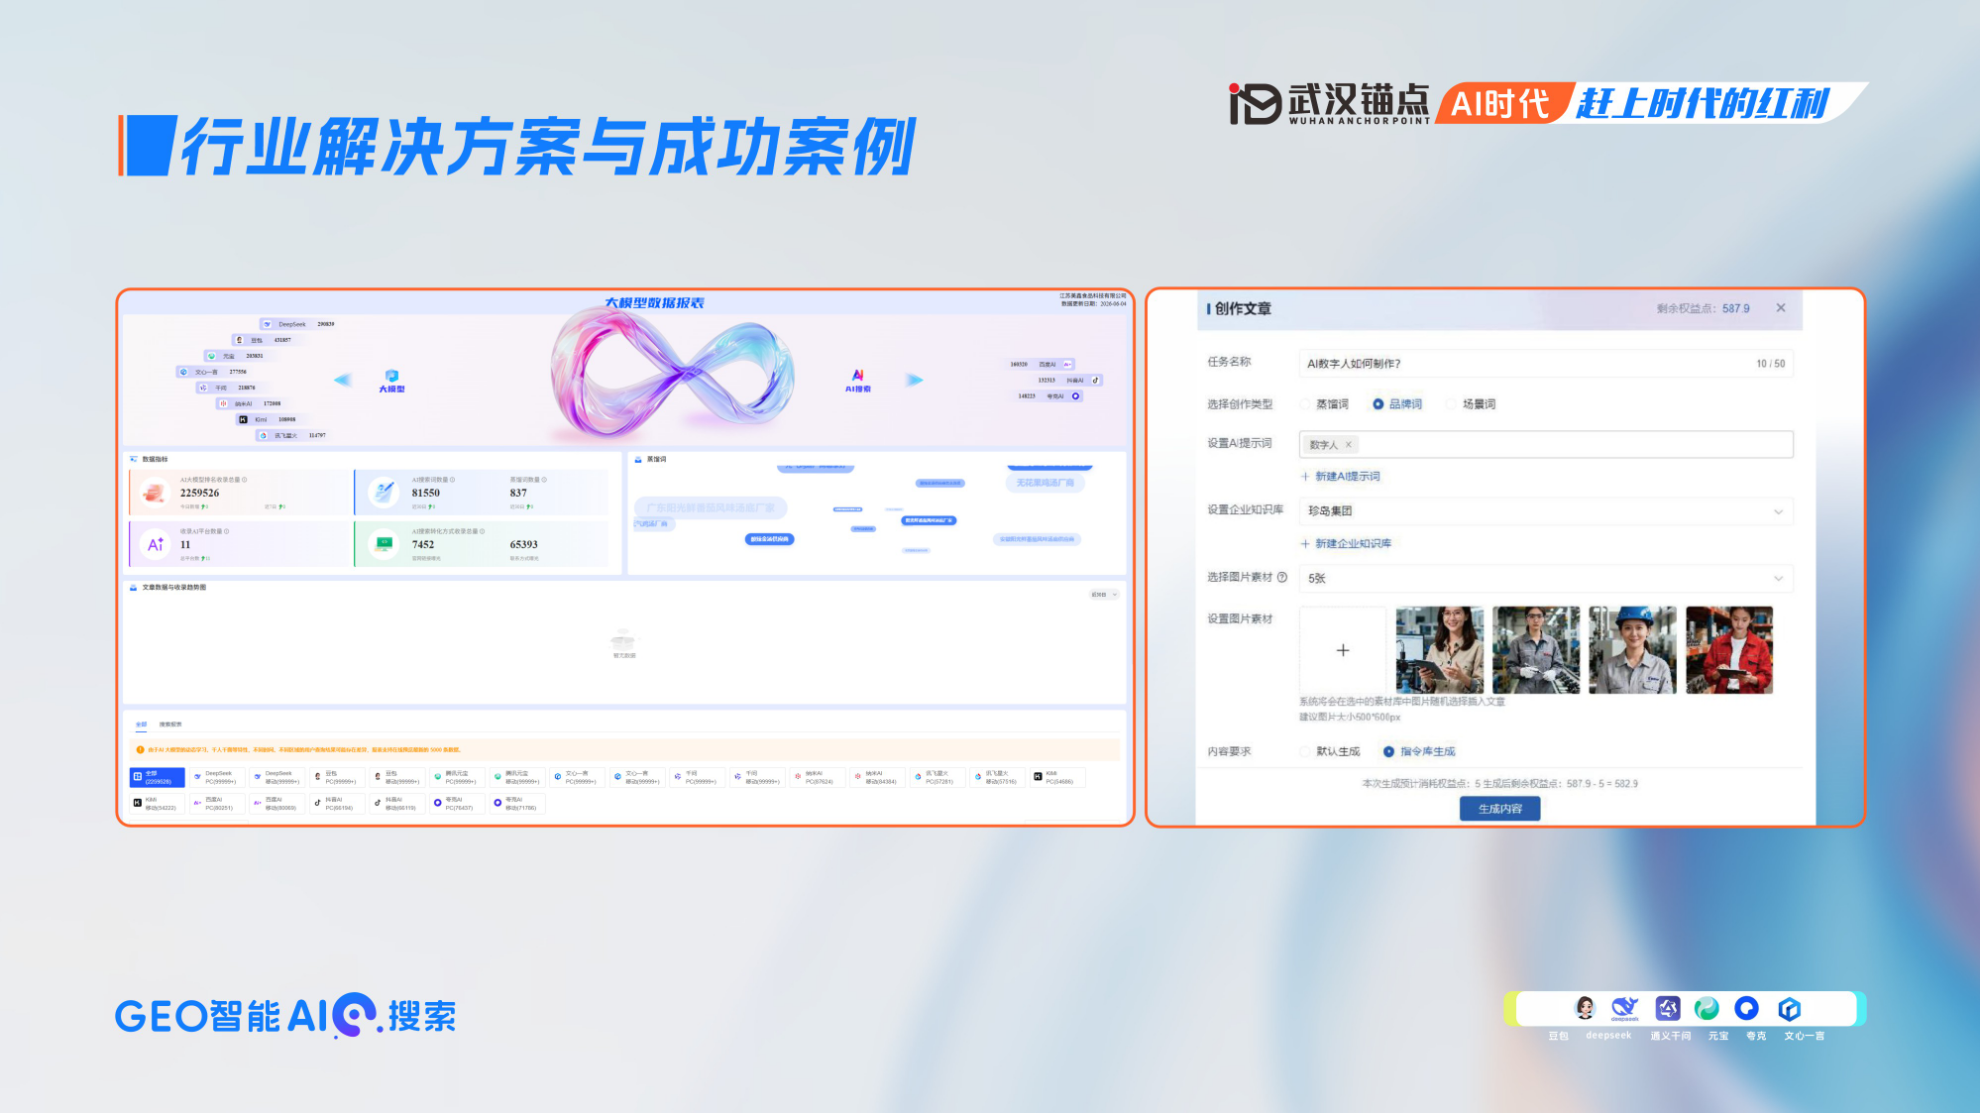Image resolution: width=1980 pixels, height=1113 pixels.
Task: Click the AI平台数量 icon card
Action: click(x=155, y=545)
